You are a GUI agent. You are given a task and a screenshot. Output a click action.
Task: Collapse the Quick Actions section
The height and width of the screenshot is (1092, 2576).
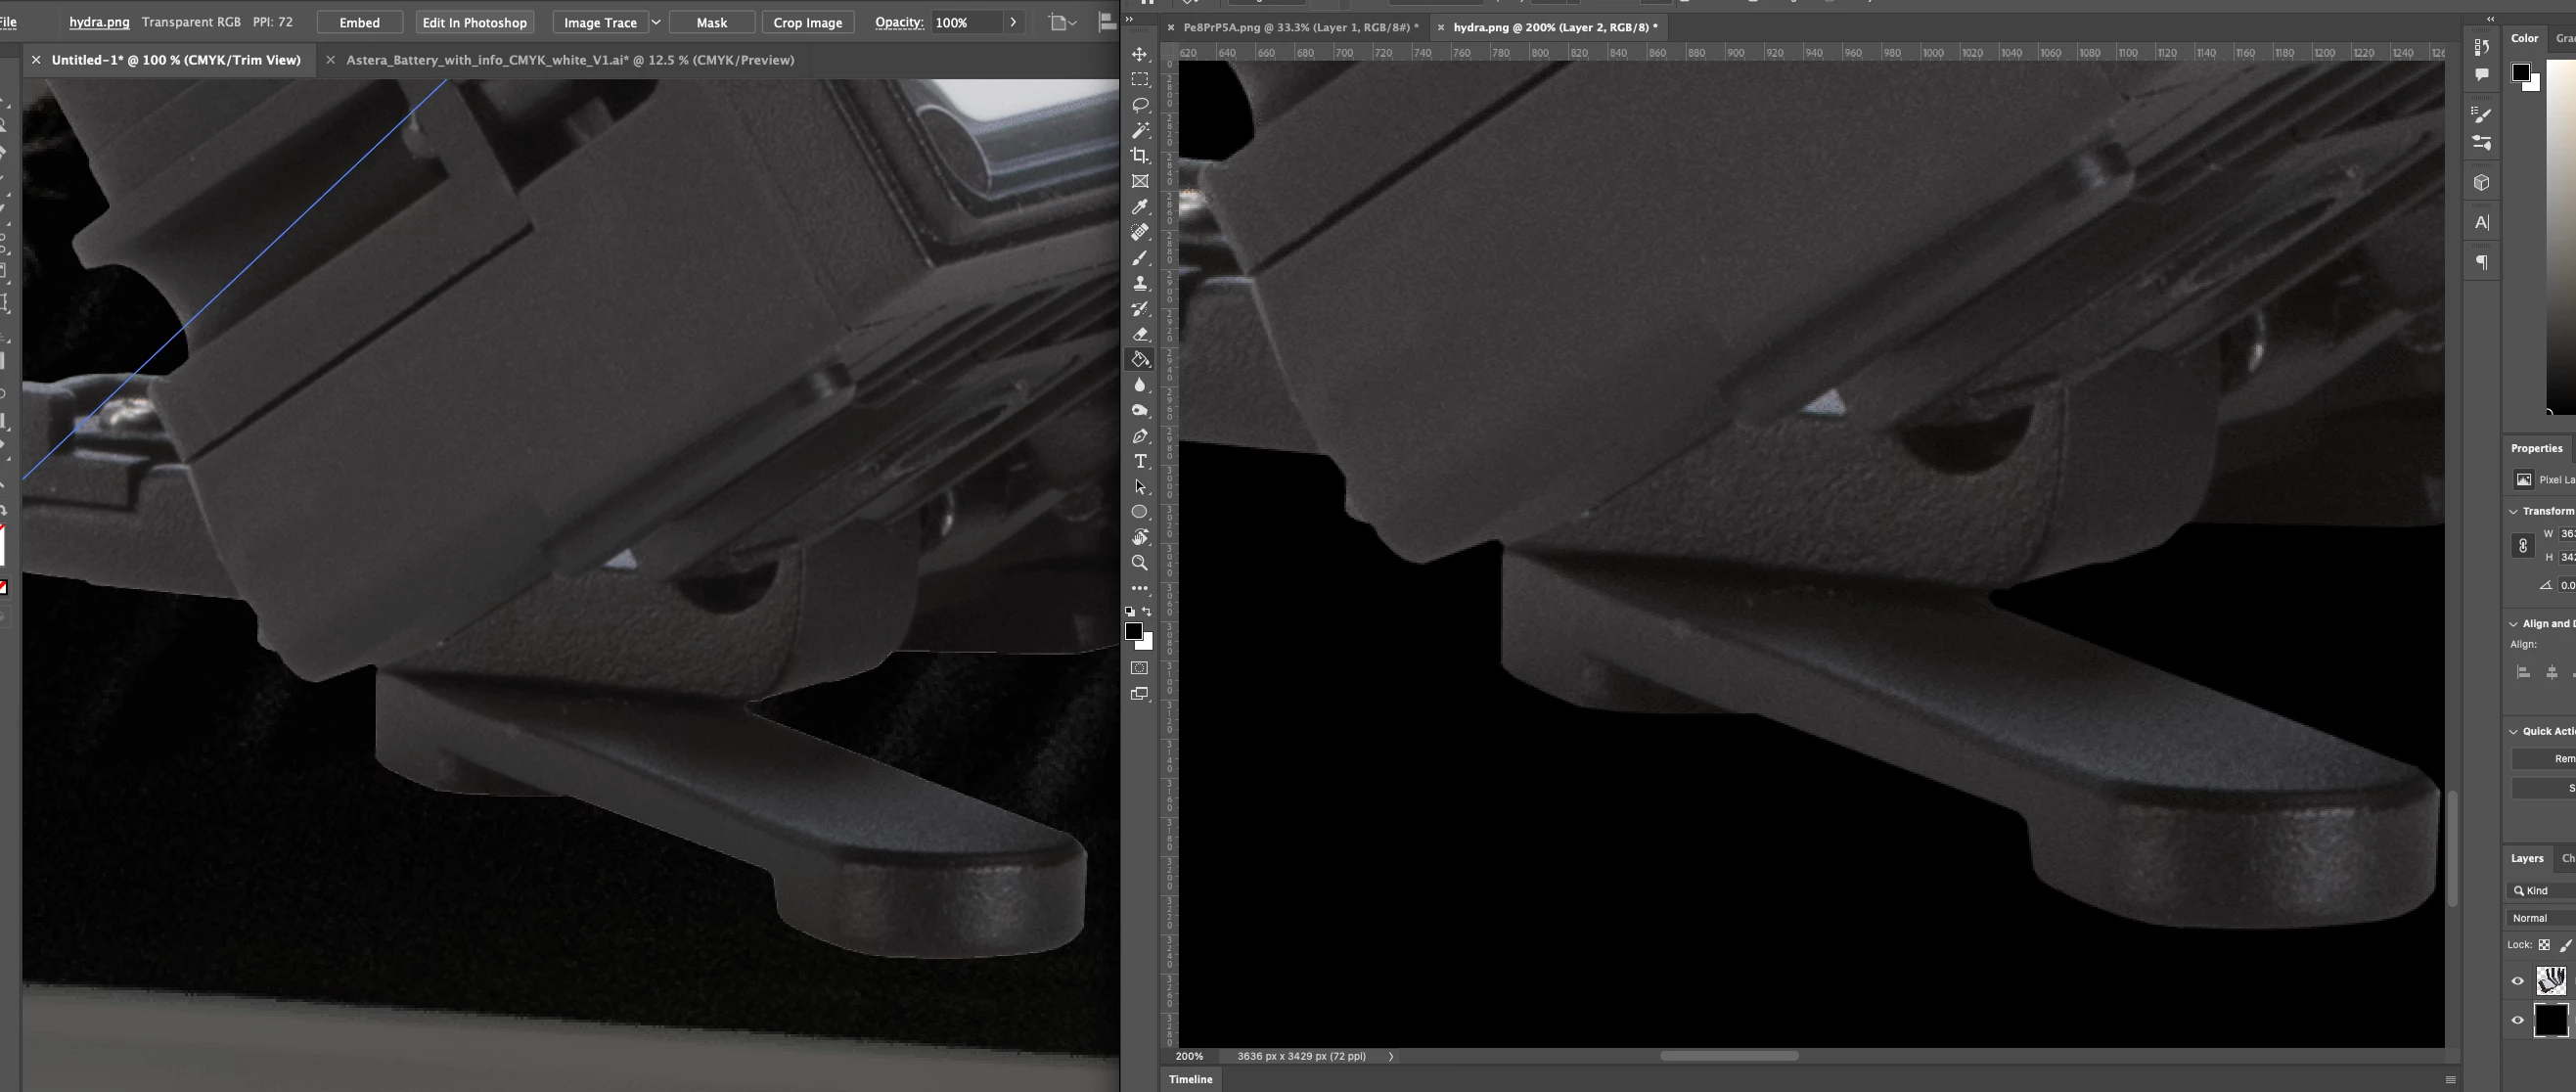2513,731
